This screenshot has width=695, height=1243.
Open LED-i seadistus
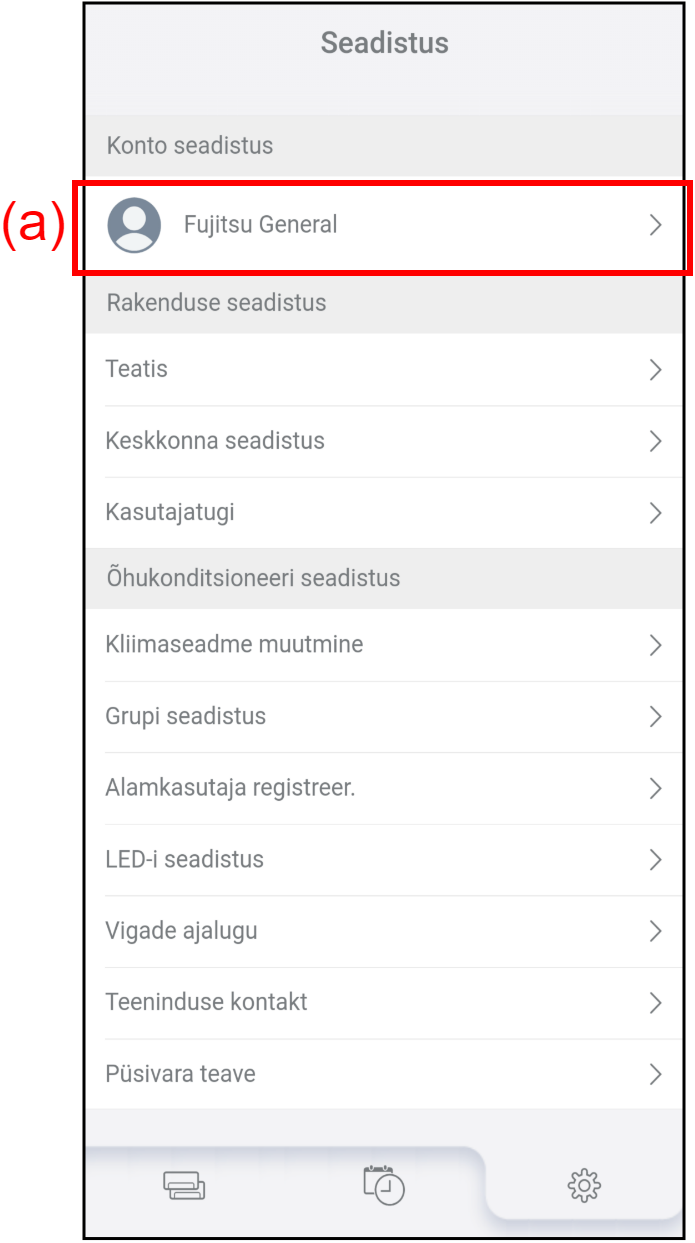pos(384,860)
